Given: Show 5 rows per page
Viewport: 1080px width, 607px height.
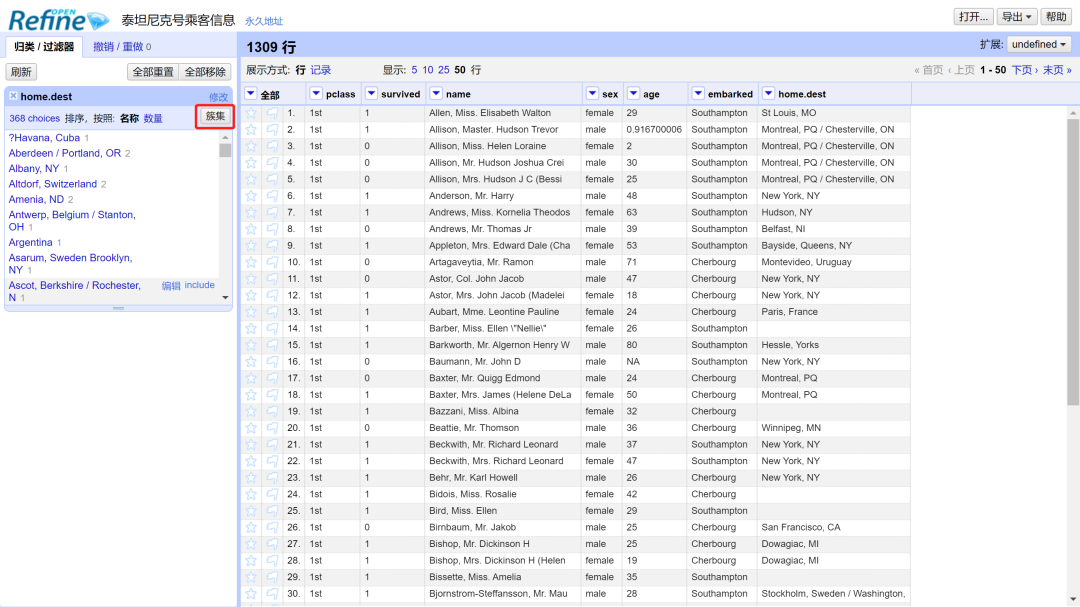Looking at the screenshot, I should 414,70.
